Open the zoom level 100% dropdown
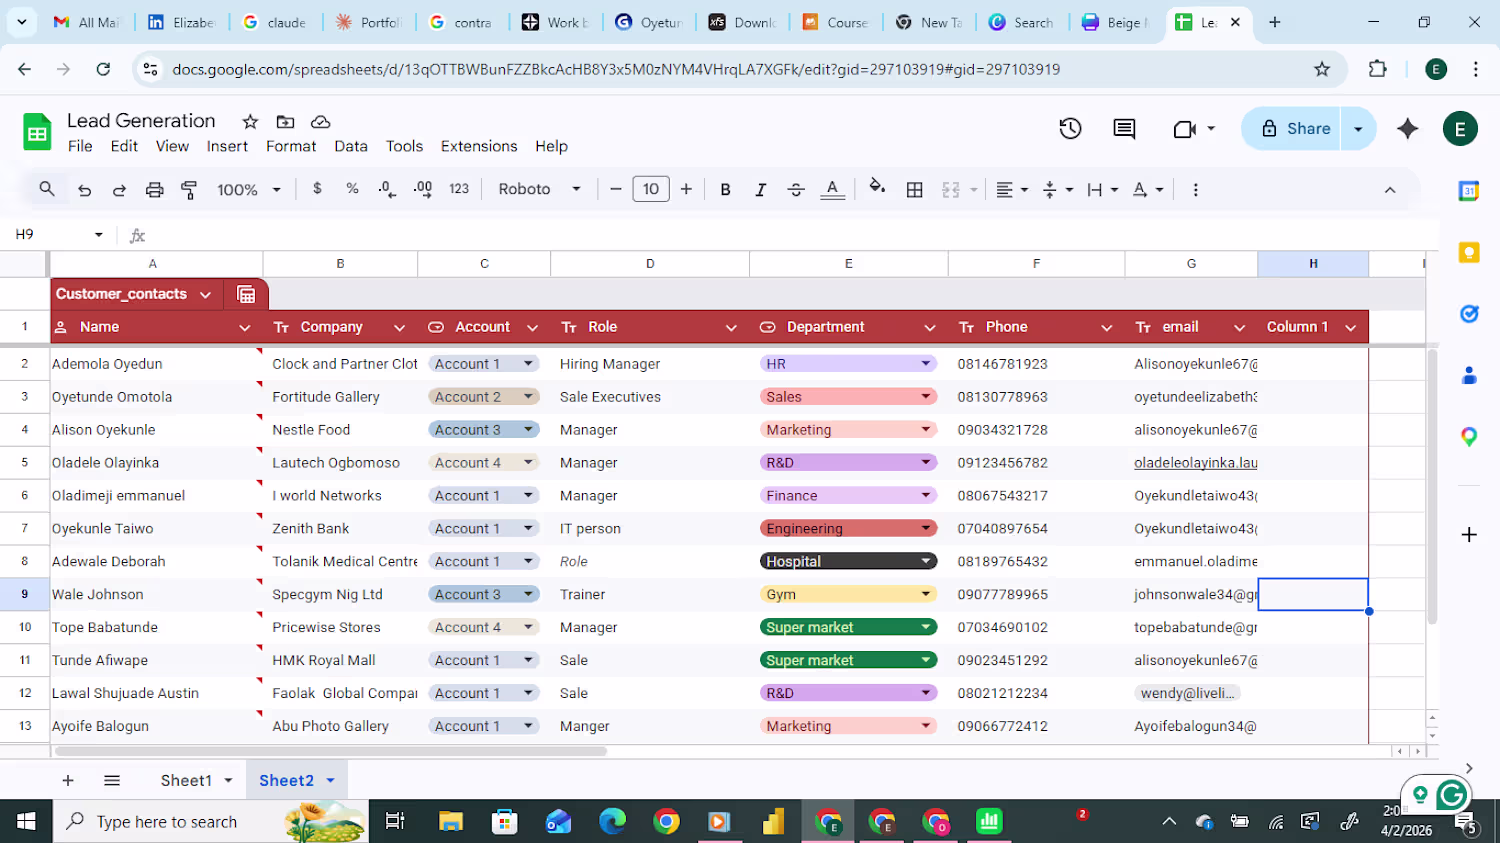Image resolution: width=1500 pixels, height=843 pixels. click(x=248, y=189)
